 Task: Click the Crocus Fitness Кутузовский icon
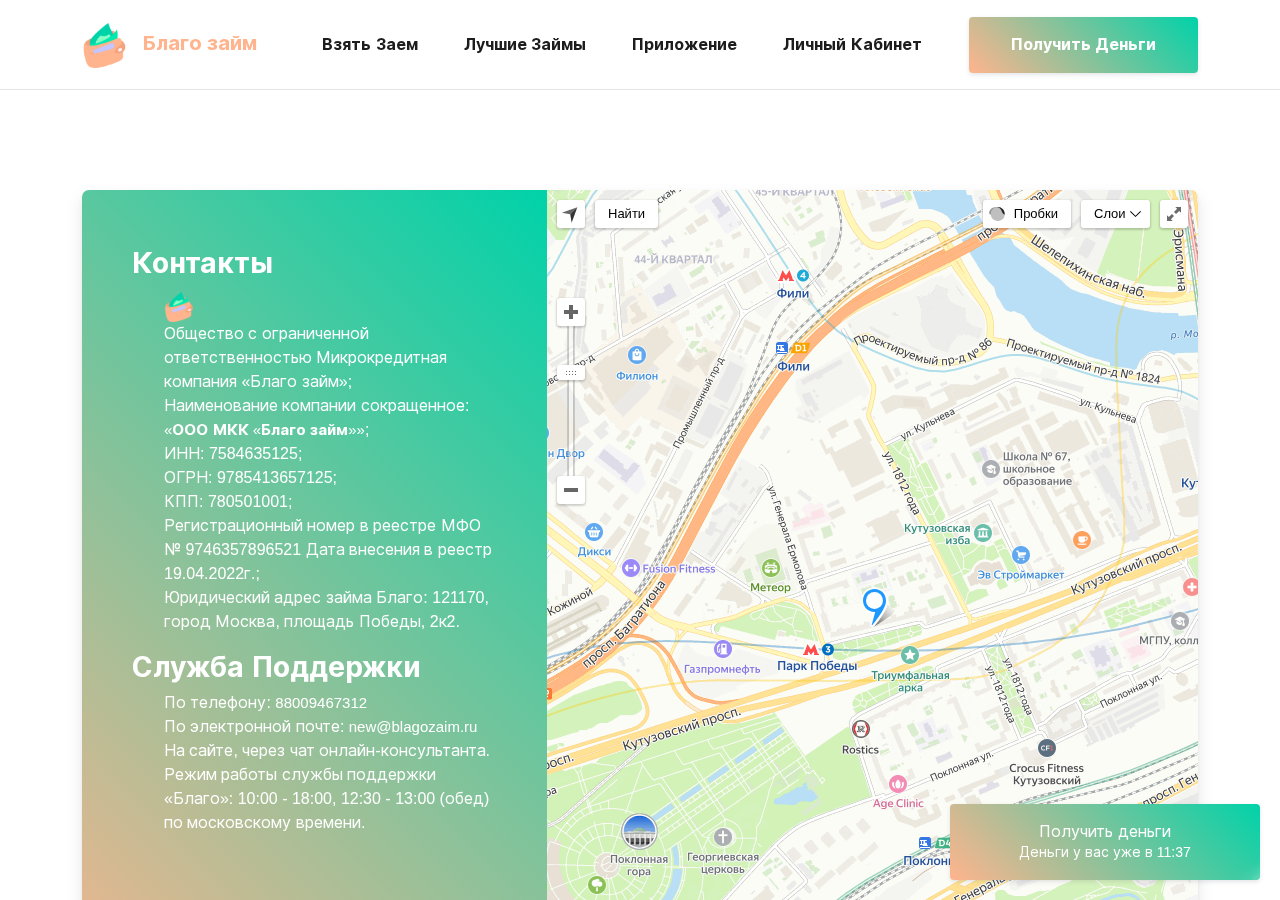point(1047,747)
